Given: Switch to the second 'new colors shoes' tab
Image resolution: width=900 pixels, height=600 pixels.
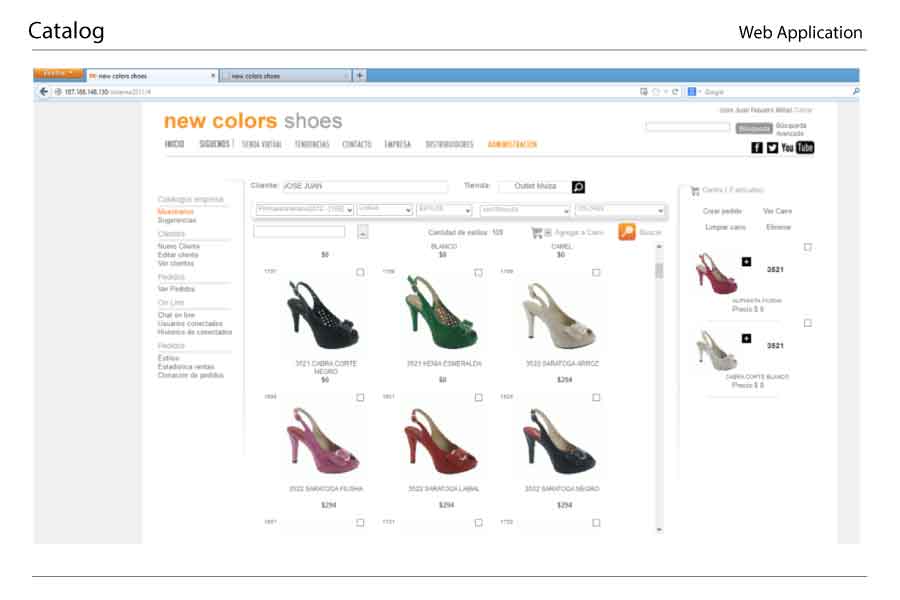Looking at the screenshot, I should click(285, 76).
